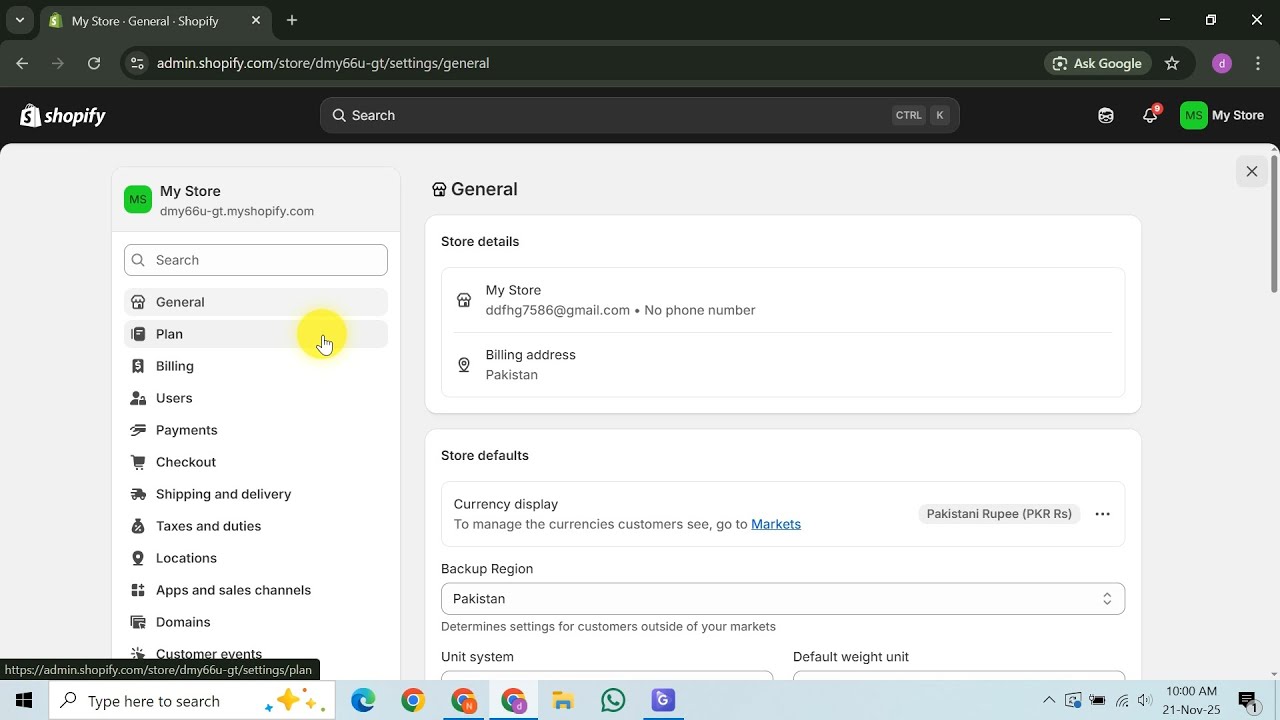Open Users settings

256,398
